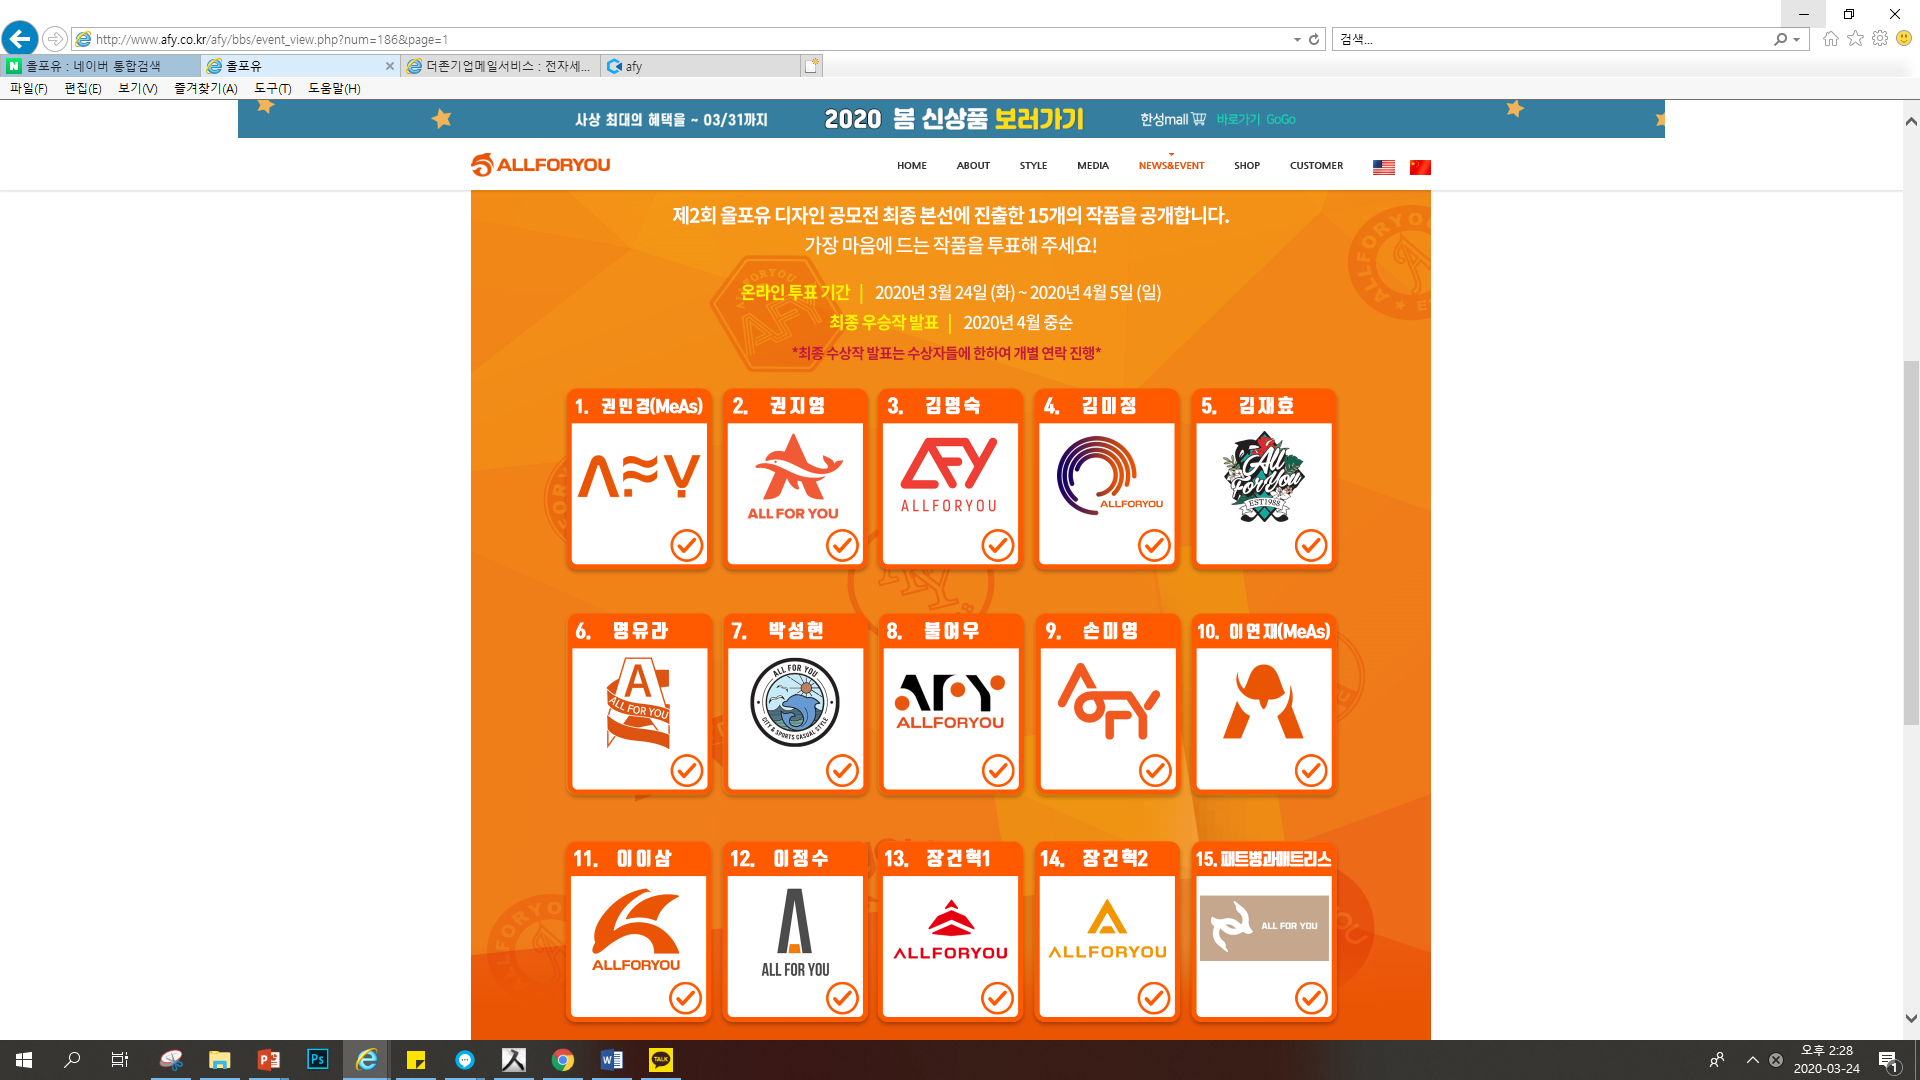Viewport: 1920px width, 1080px height.
Task: Vote for entry 5 김재효 checkmark
Action: [x=1311, y=545]
